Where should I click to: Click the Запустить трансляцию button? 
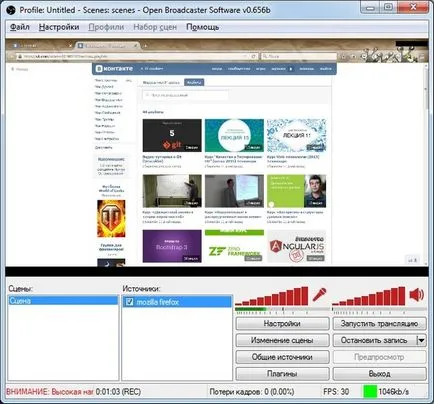pyautogui.click(x=379, y=323)
